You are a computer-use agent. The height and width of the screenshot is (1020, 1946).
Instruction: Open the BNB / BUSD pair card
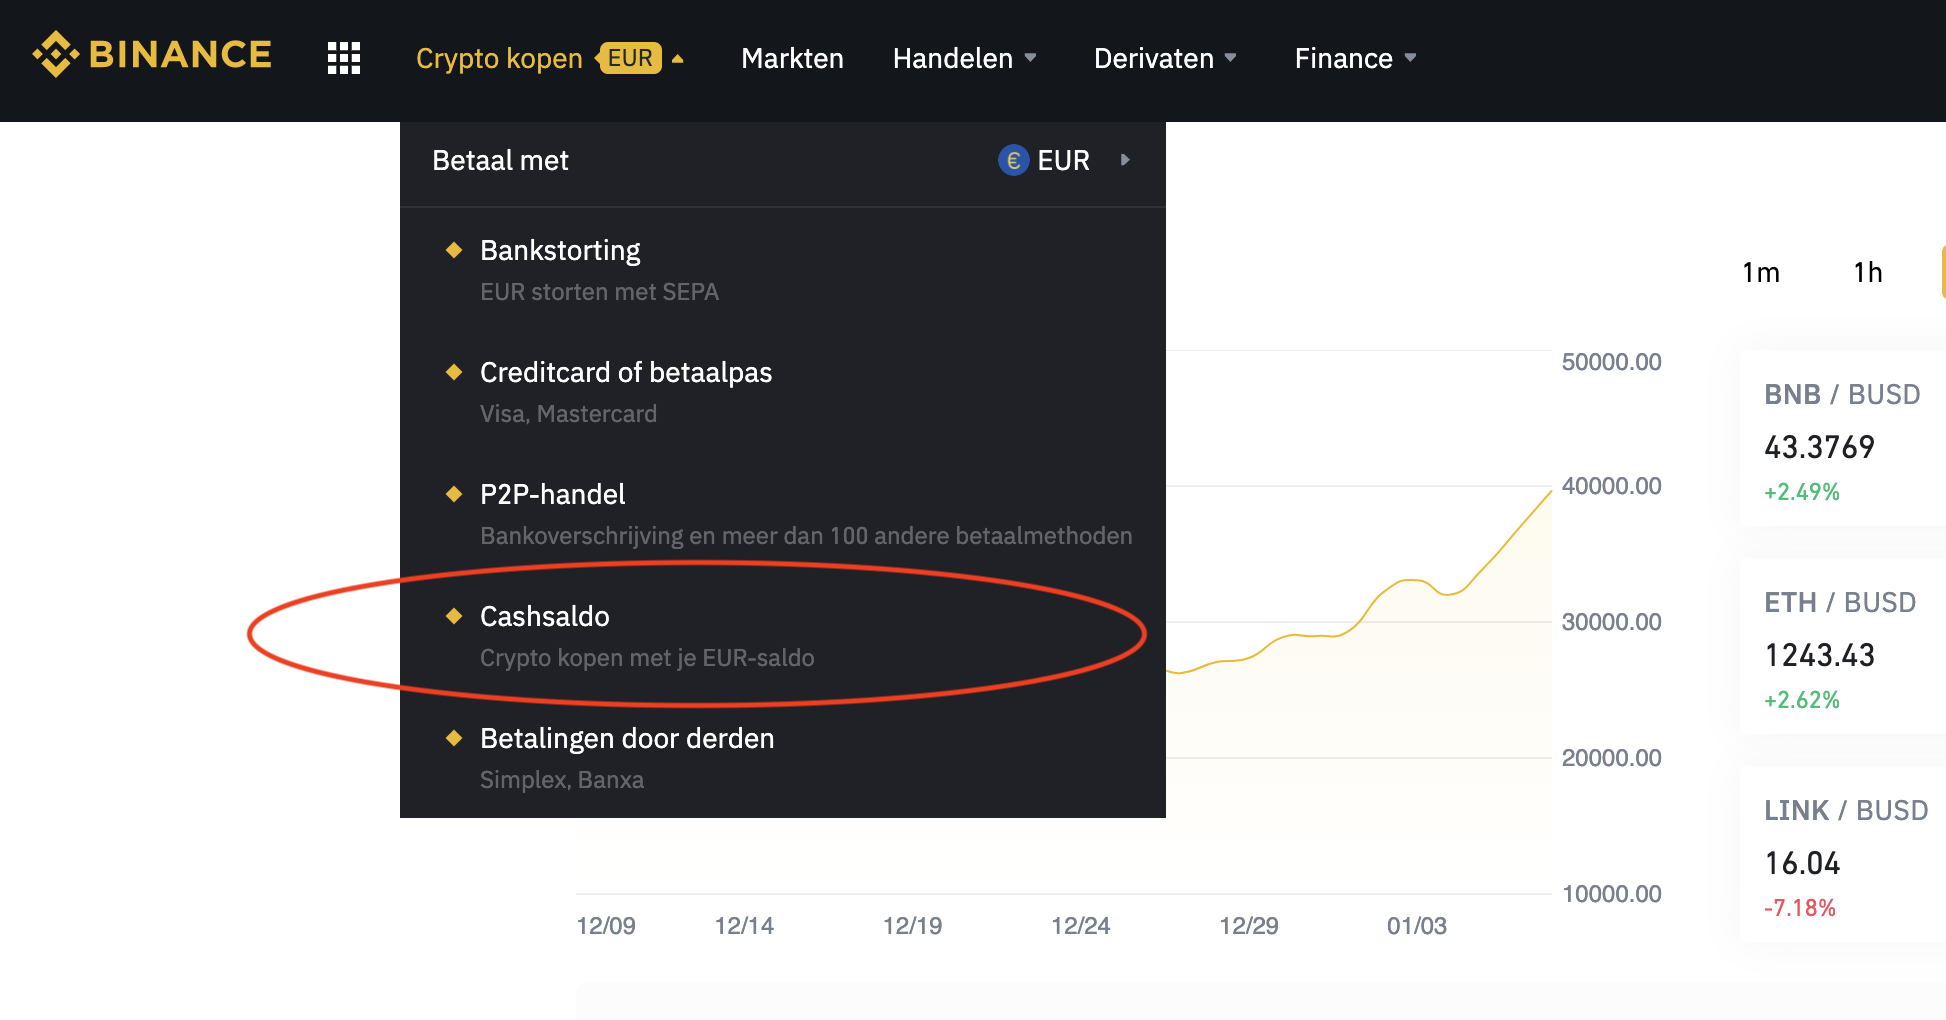pyautogui.click(x=1843, y=438)
